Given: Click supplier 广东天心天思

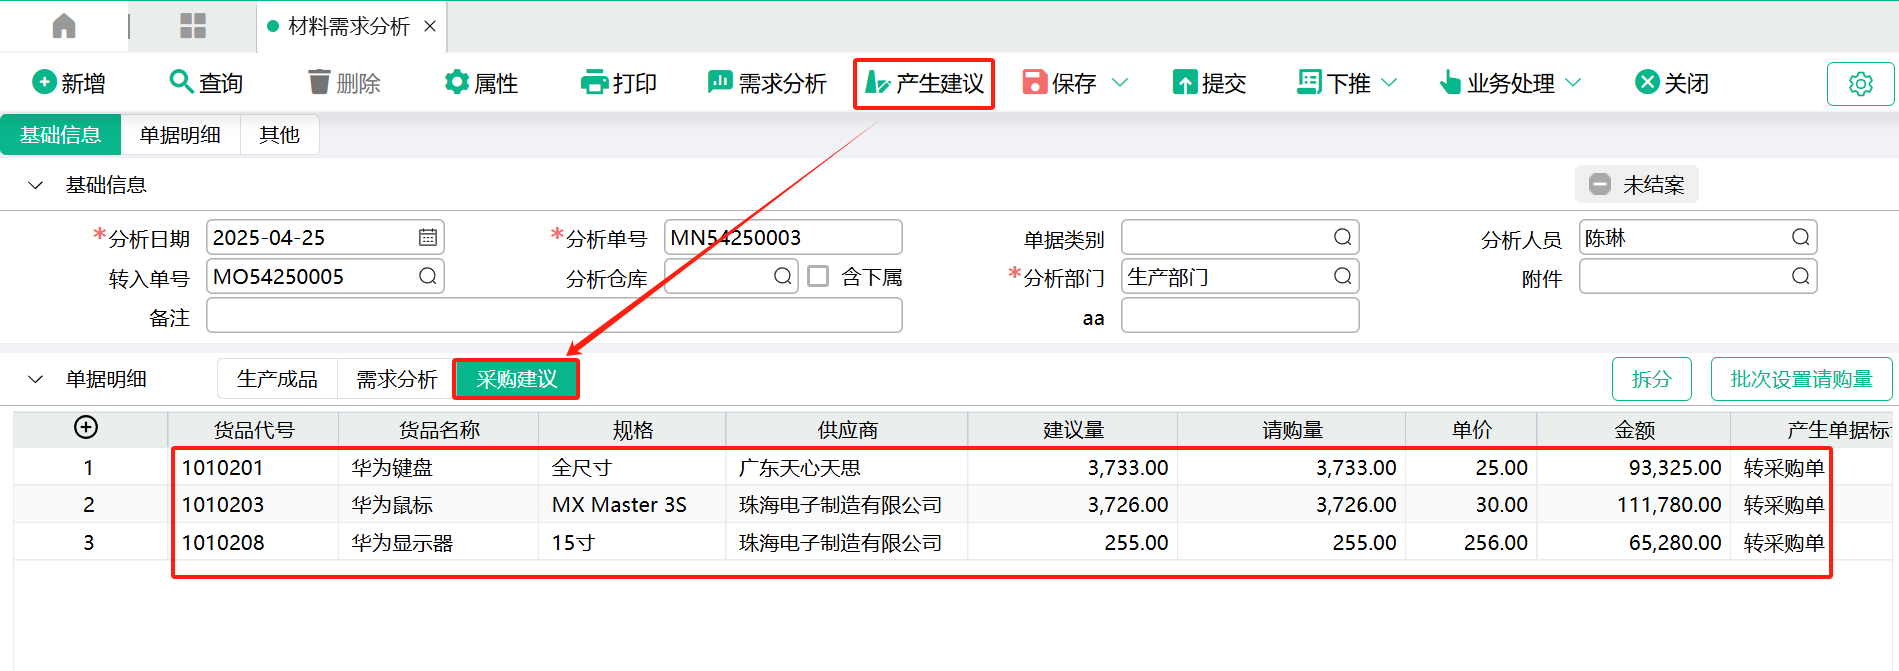Looking at the screenshot, I should point(847,467).
